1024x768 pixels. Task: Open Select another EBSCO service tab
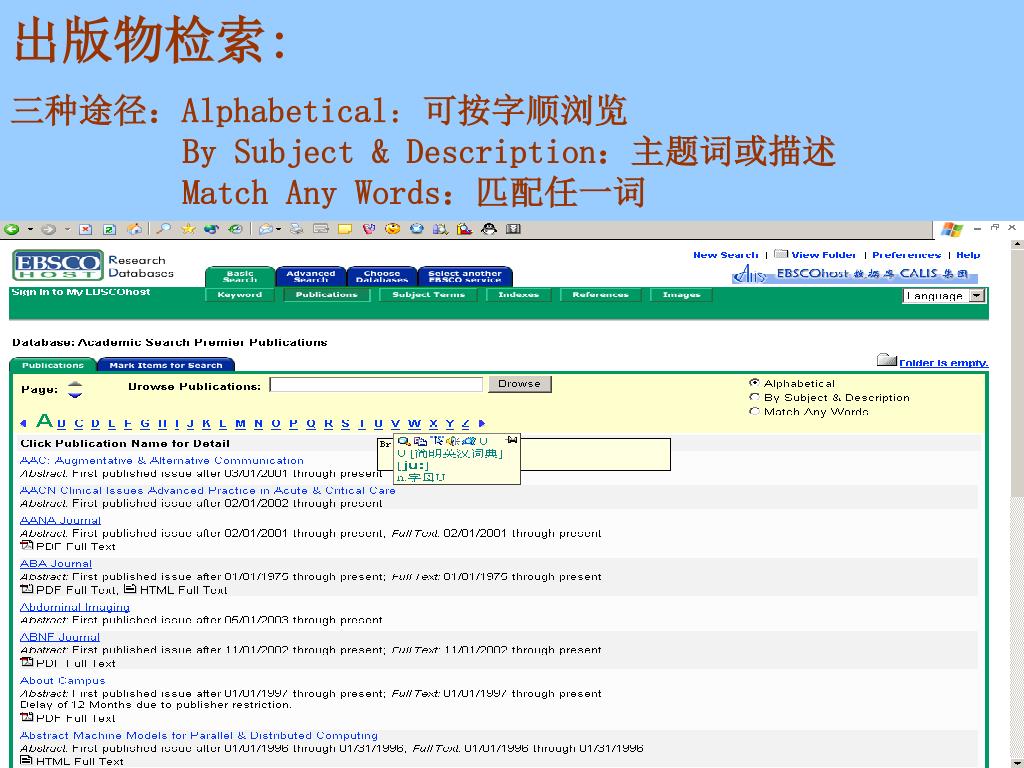click(465, 276)
